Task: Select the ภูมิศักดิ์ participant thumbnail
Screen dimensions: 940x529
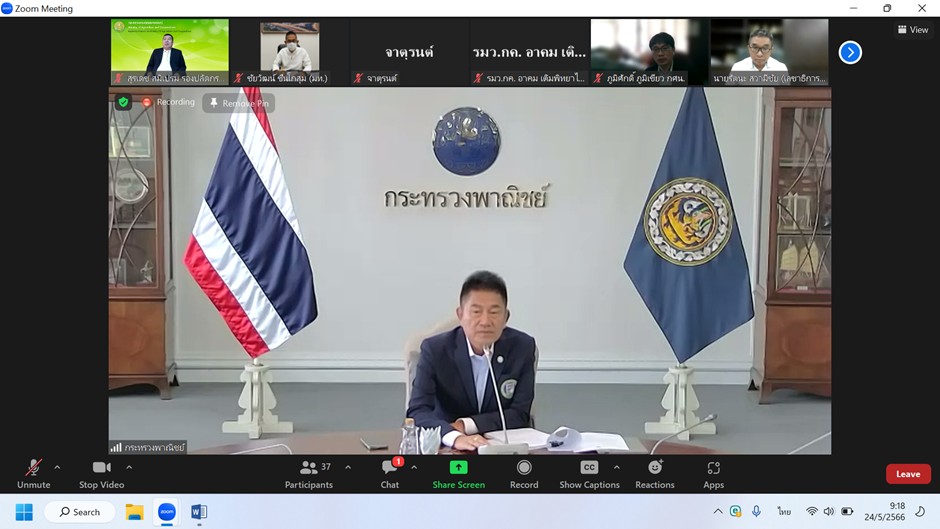Action: 649,52
